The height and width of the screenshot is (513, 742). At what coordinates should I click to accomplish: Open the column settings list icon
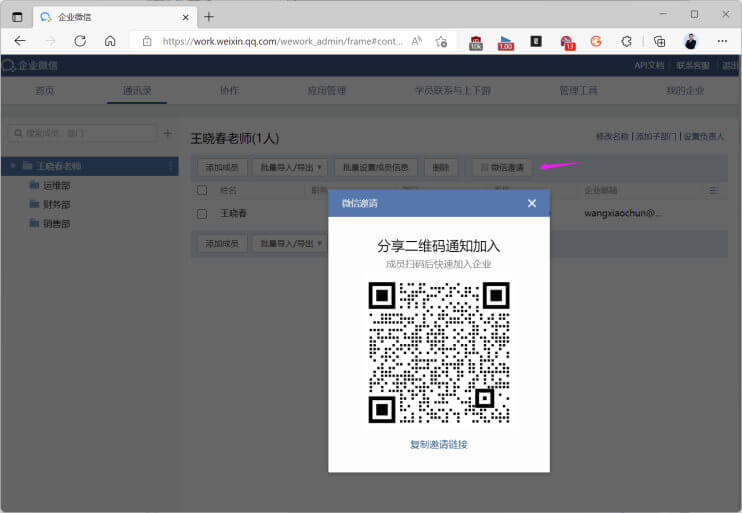pyautogui.click(x=714, y=190)
